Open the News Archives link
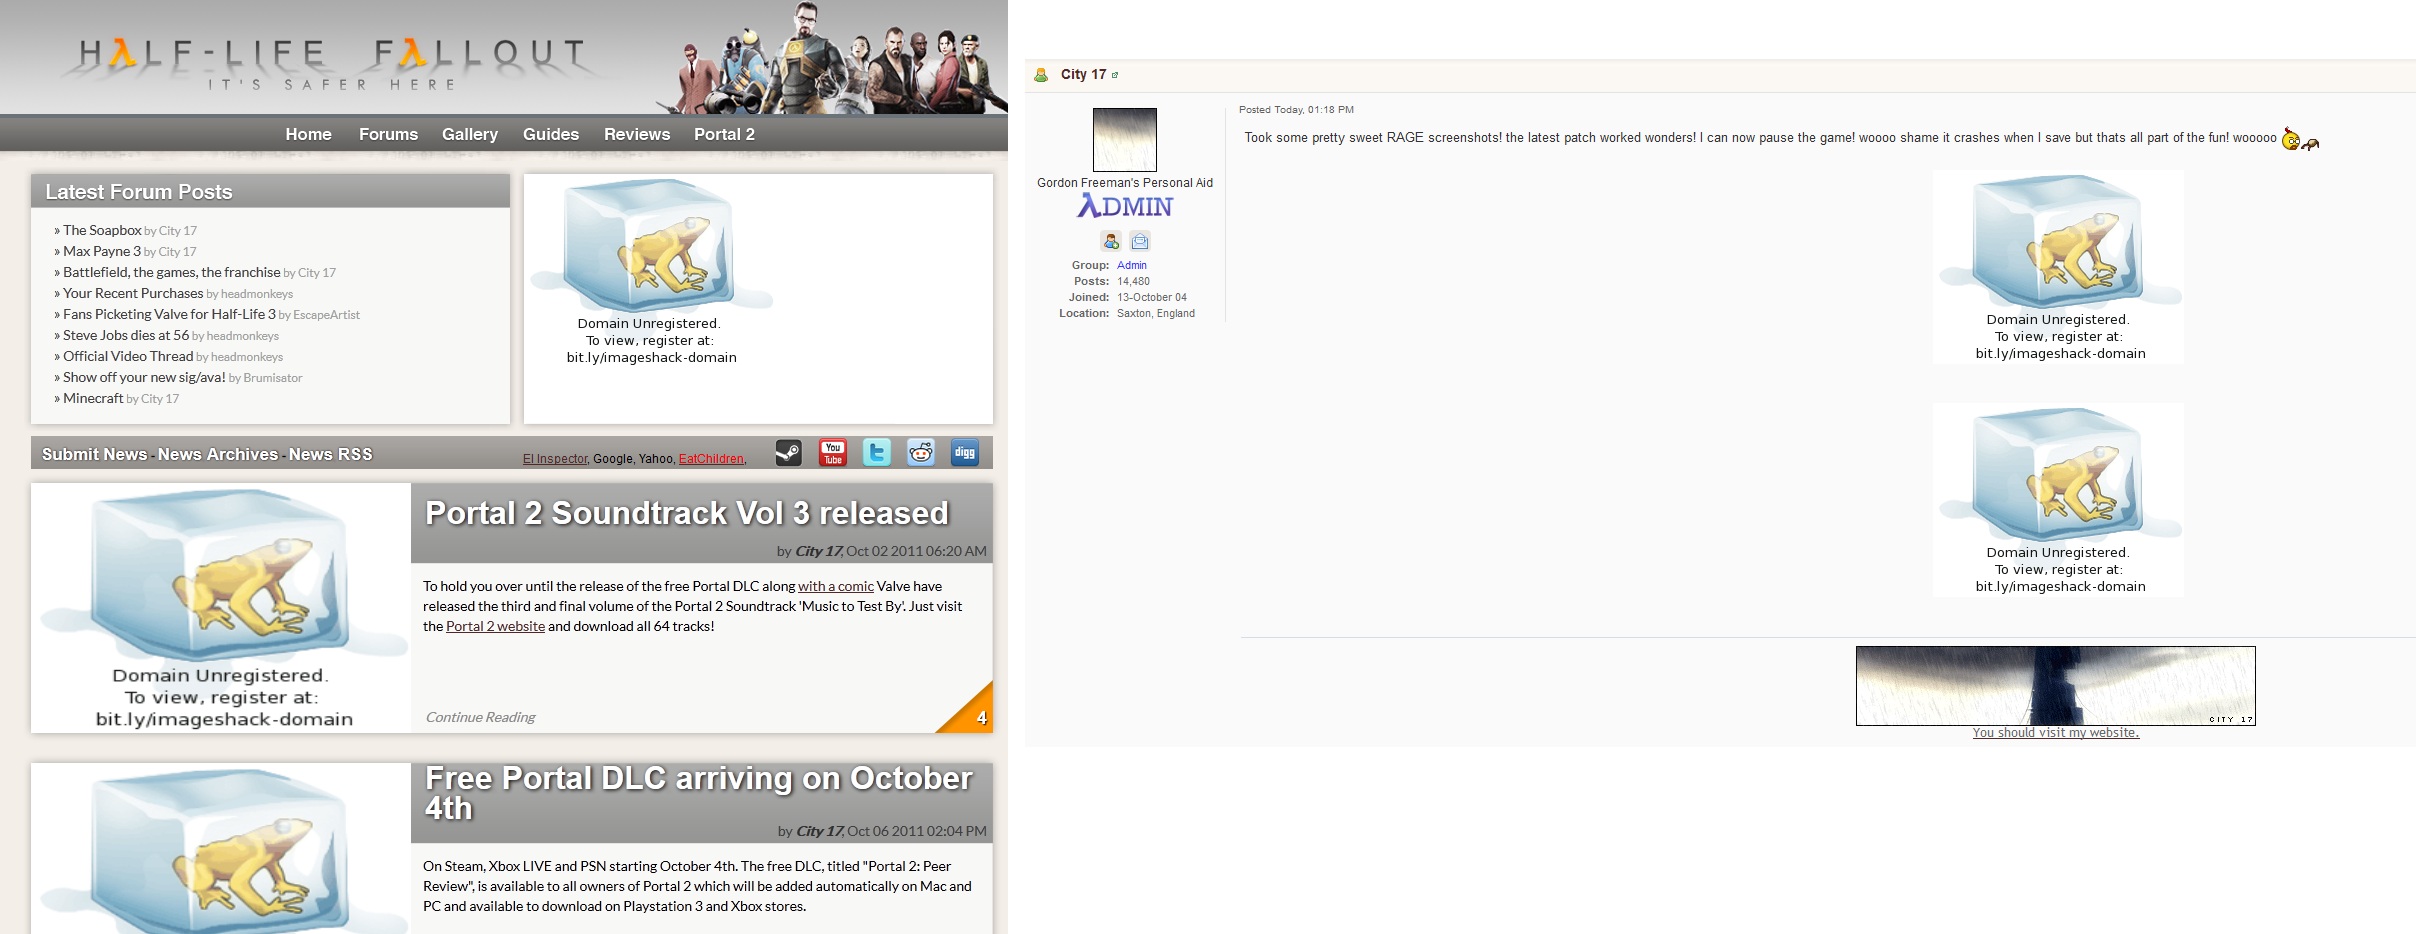 pyautogui.click(x=218, y=454)
